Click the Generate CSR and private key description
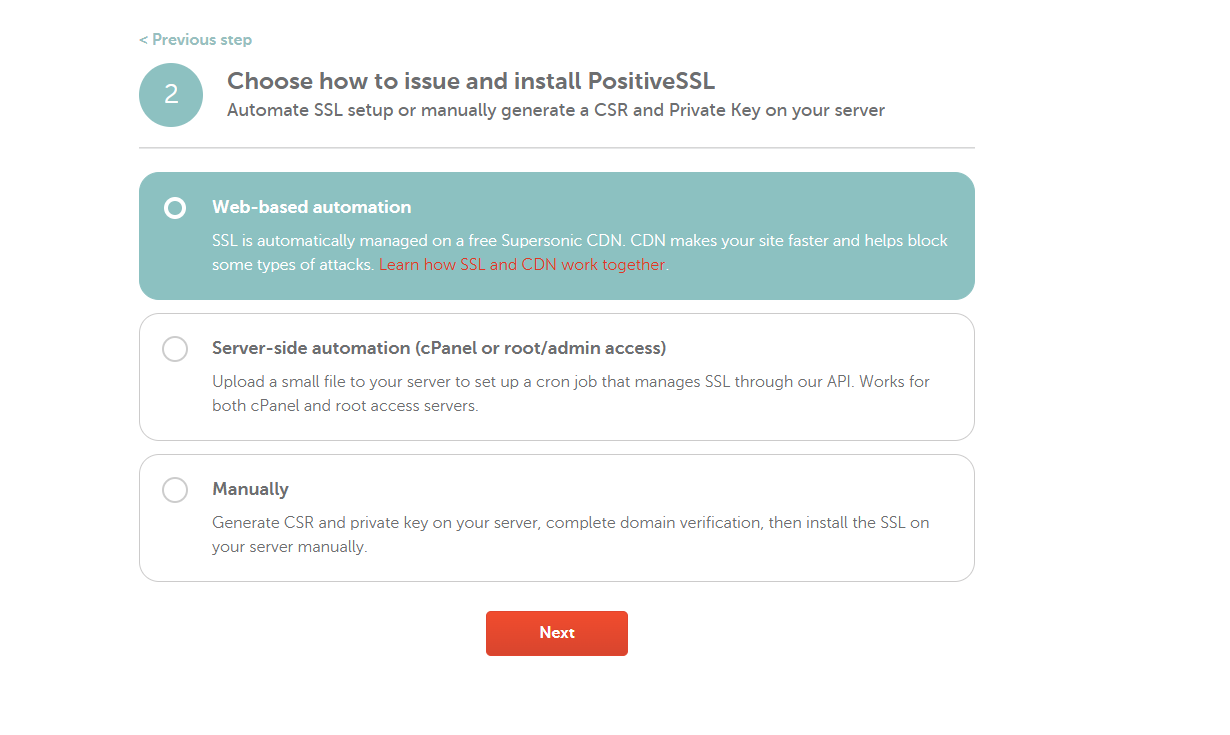This screenshot has height=735, width=1230. coord(570,523)
